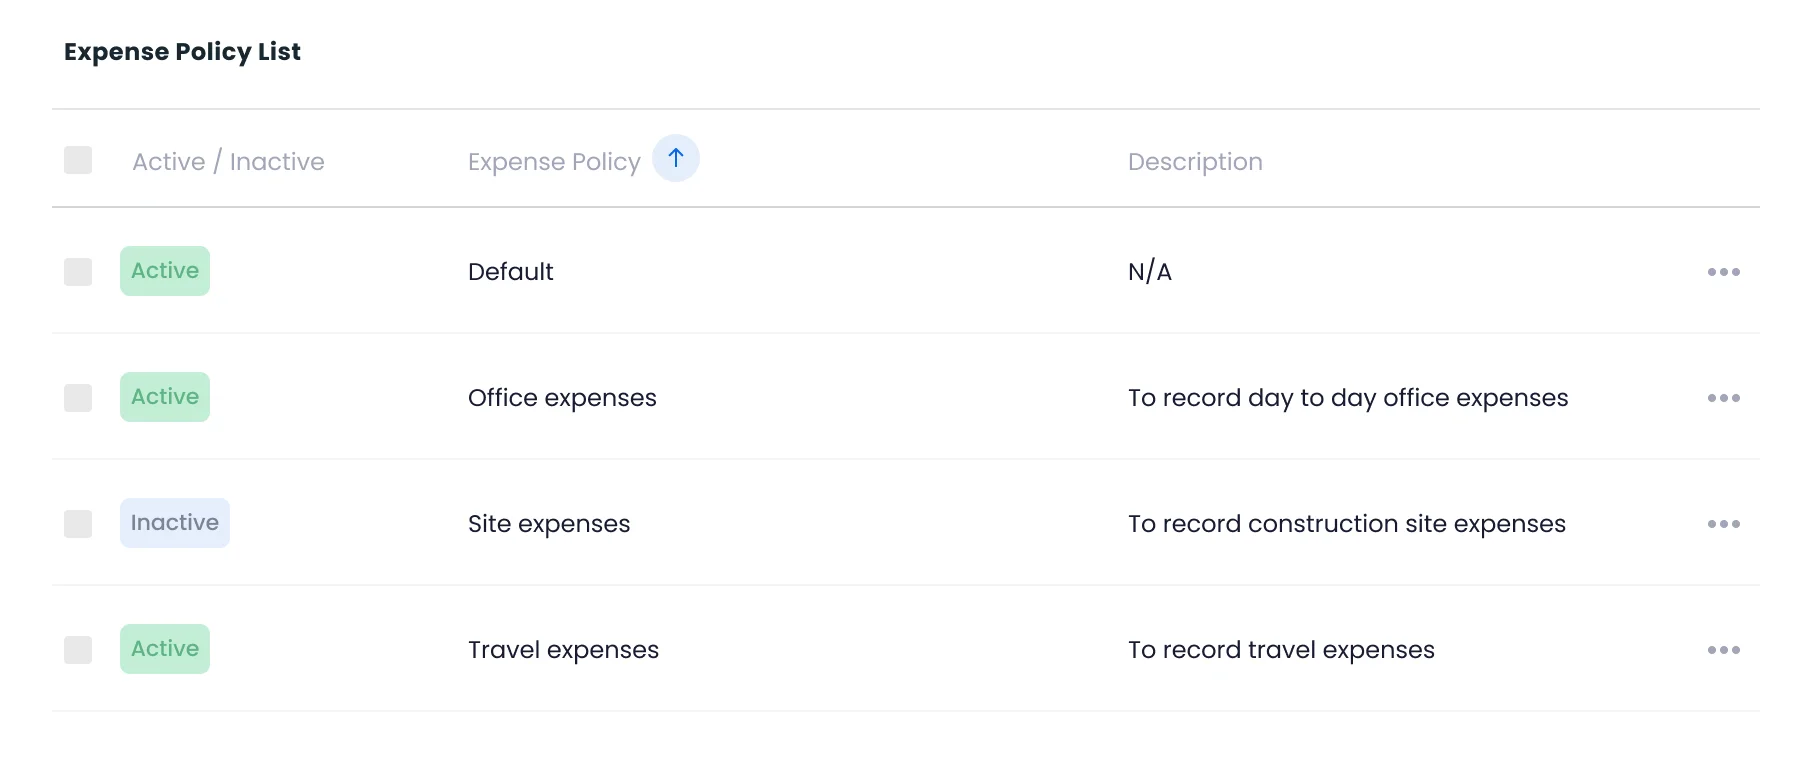Toggle the select-all header checkbox
This screenshot has width=1812, height=776.
coord(78,160)
